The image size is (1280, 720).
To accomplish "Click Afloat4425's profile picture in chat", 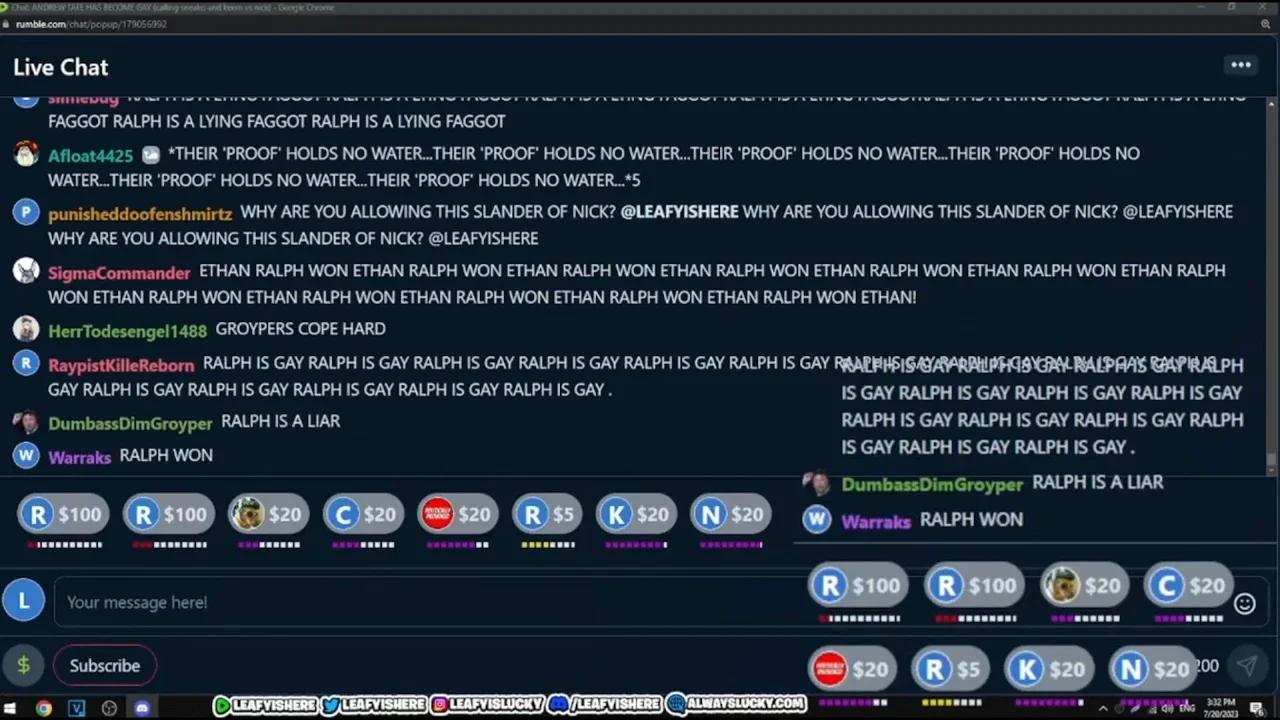I will 26,153.
